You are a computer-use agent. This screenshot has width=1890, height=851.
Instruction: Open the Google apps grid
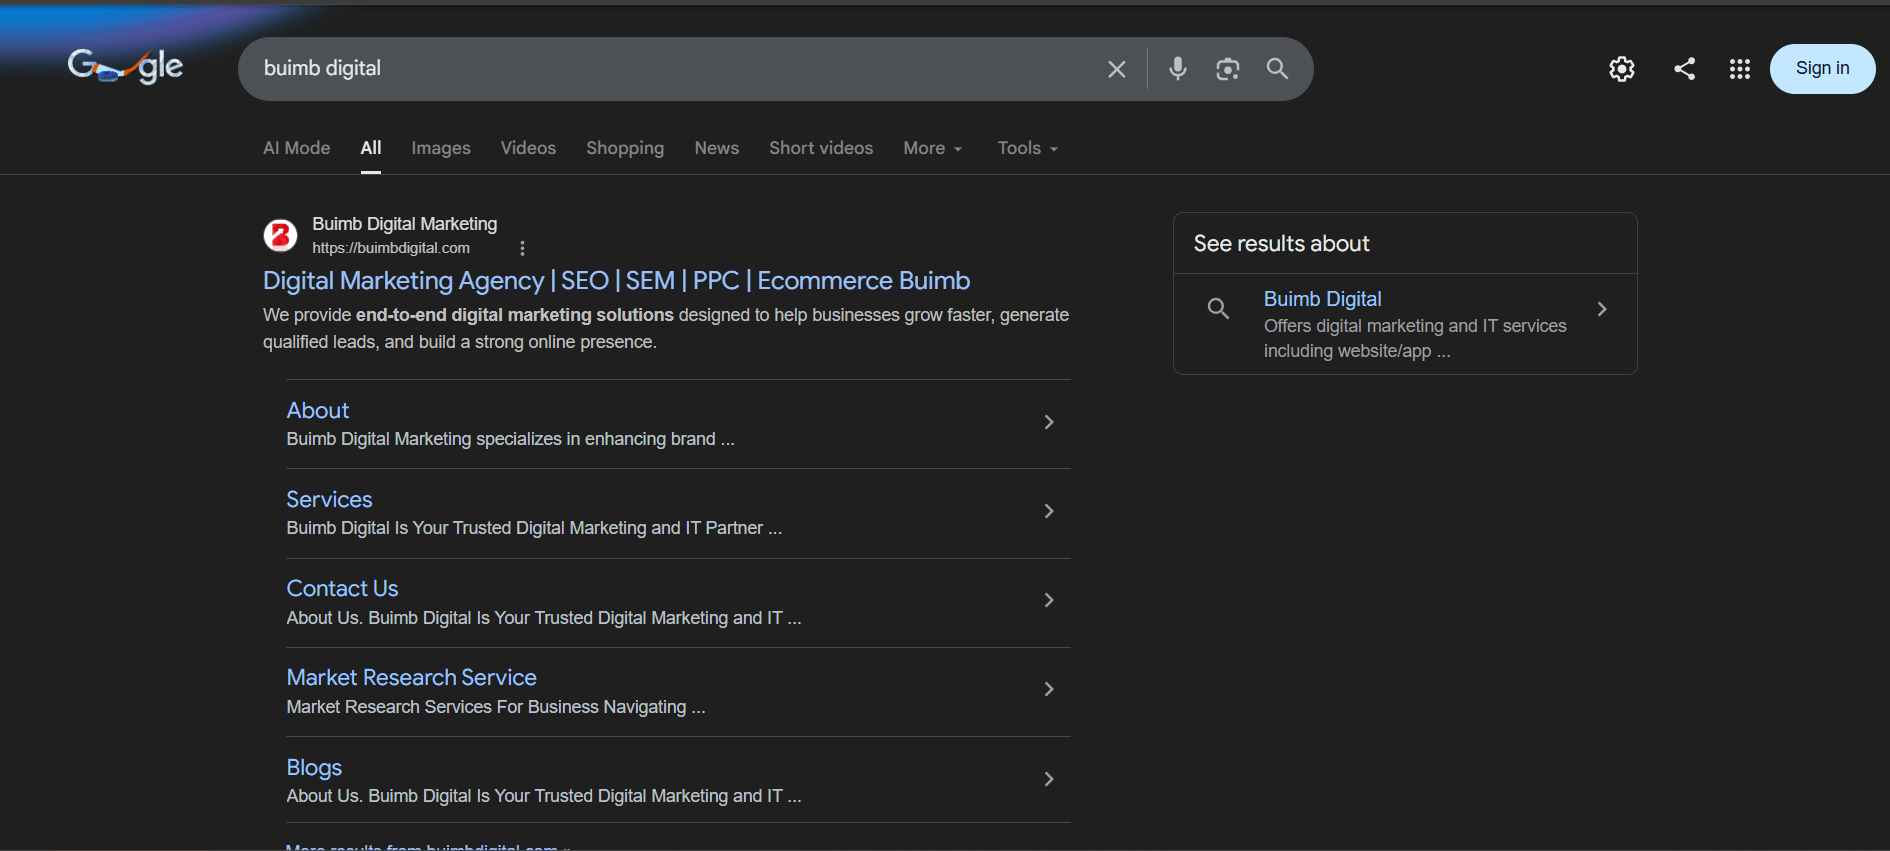[x=1739, y=68]
